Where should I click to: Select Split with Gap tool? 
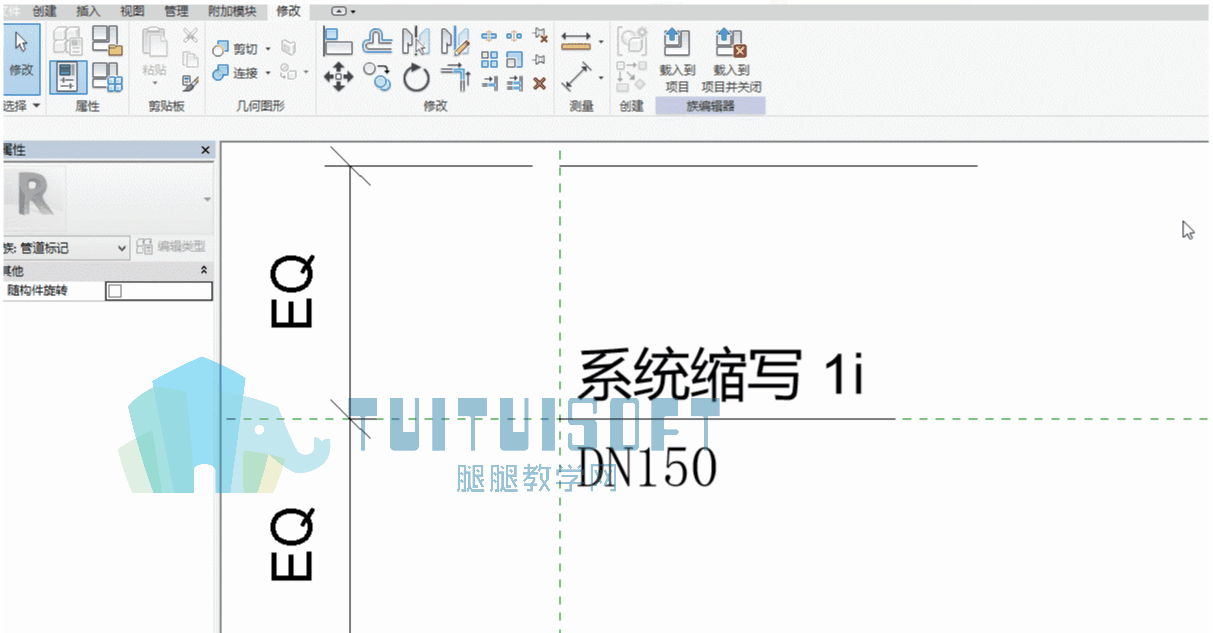click(x=514, y=36)
